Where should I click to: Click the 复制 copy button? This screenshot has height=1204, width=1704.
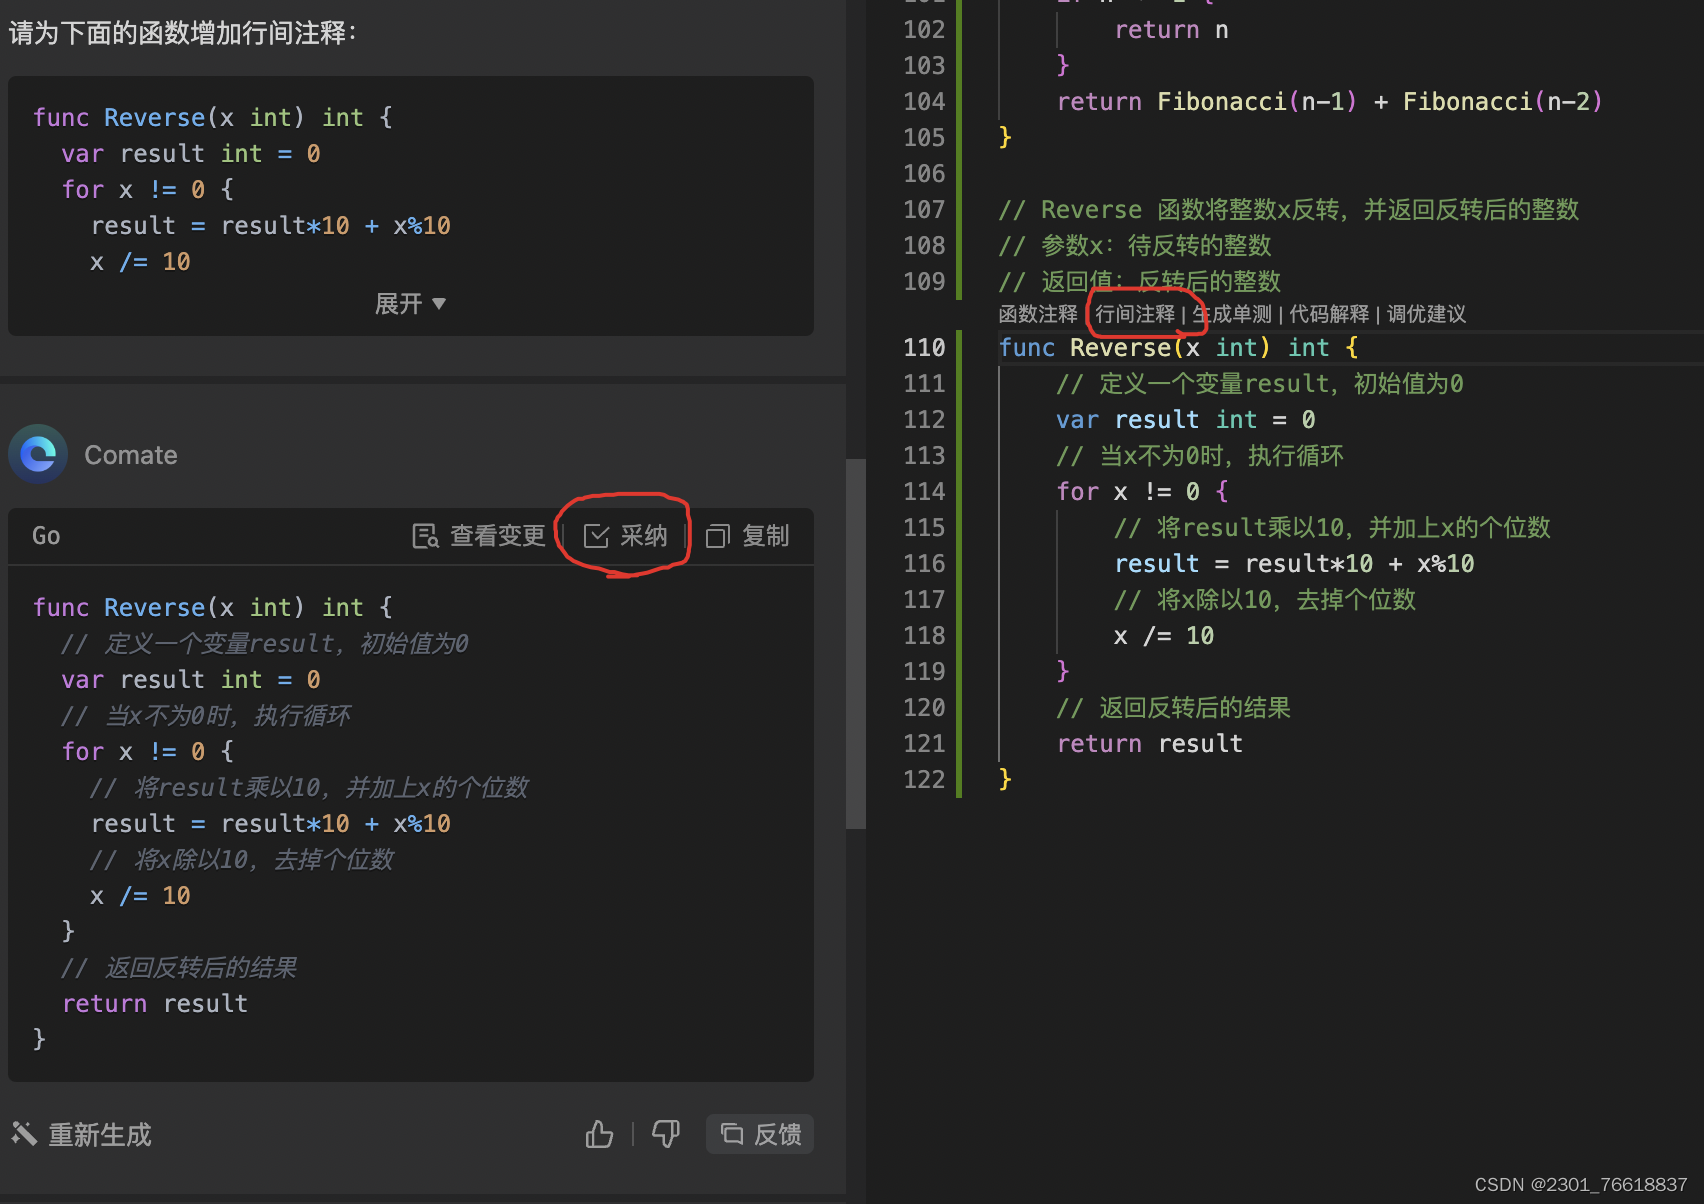coord(747,536)
